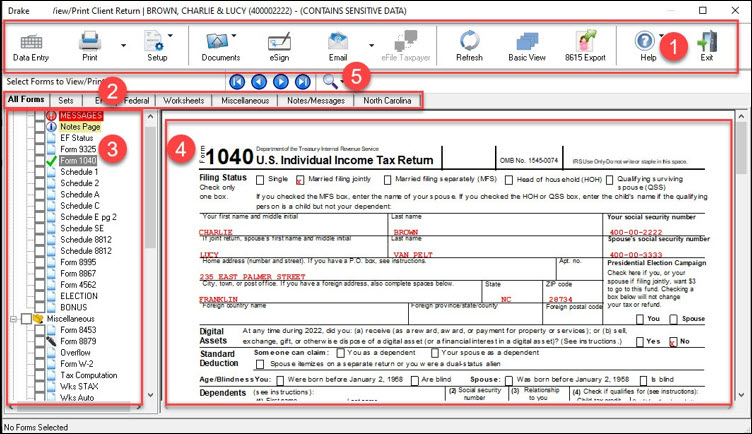Select Form 8867 in the tree

(78, 274)
